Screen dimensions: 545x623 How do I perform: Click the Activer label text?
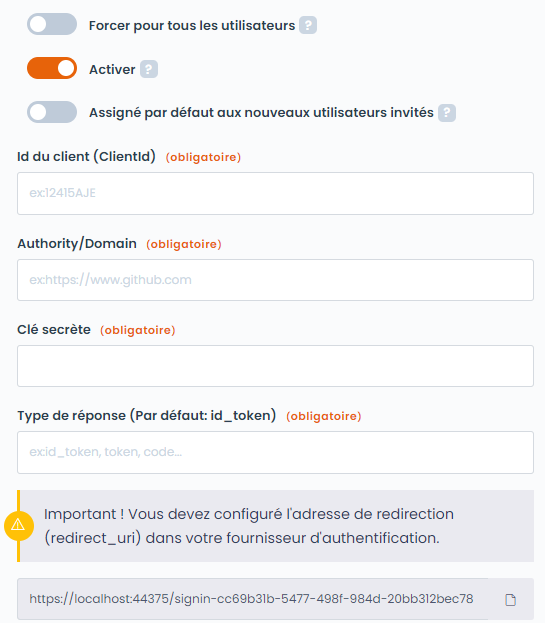tap(112, 70)
